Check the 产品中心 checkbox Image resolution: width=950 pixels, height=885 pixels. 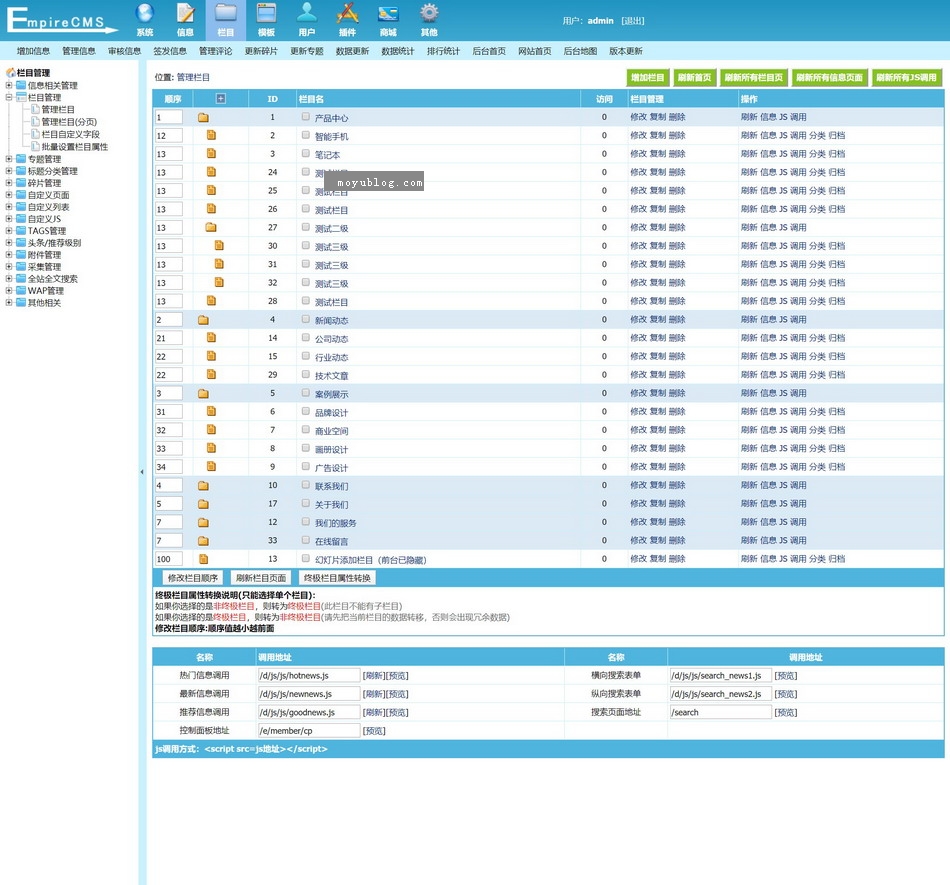pyautogui.click(x=305, y=117)
